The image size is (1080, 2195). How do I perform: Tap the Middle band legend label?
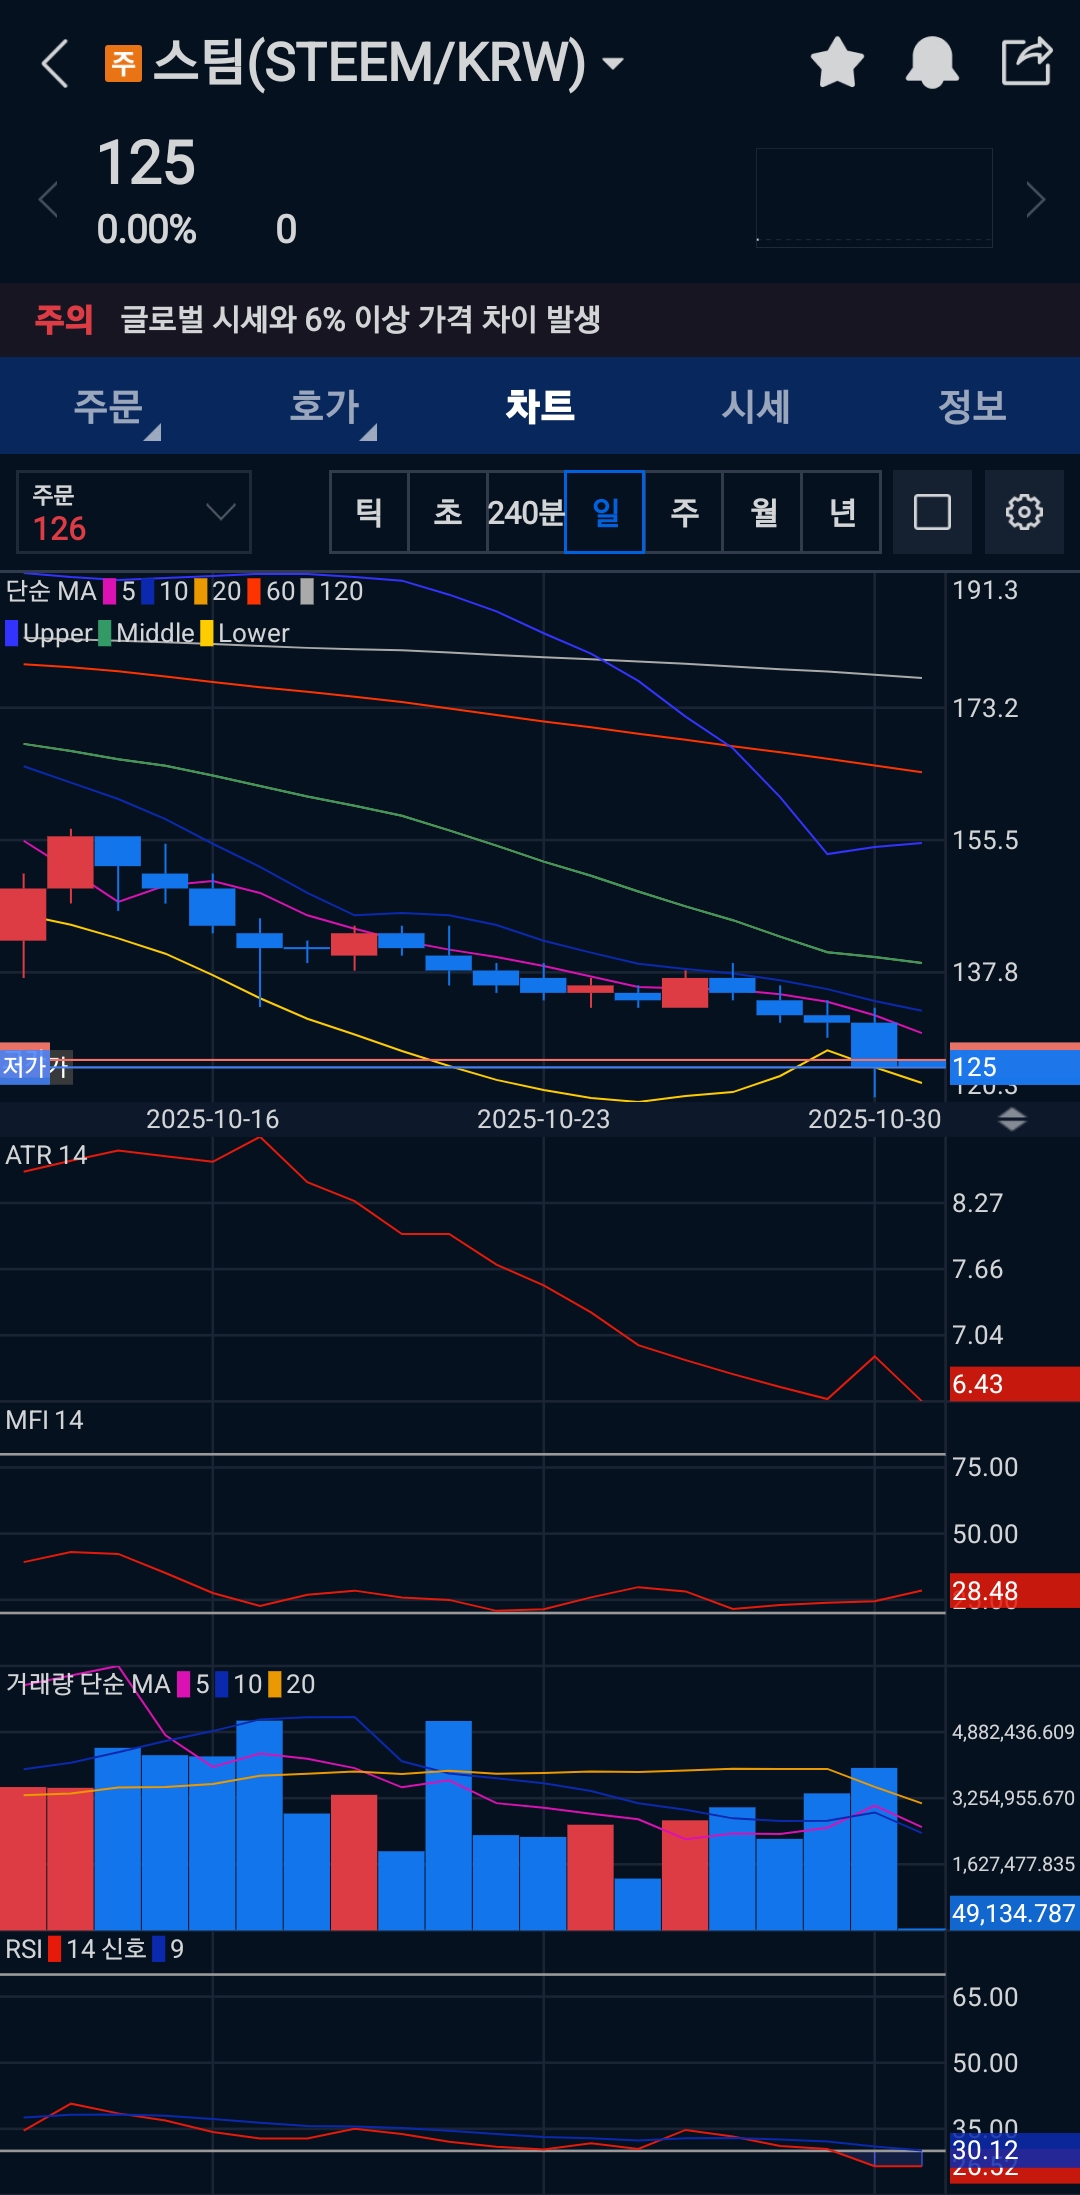click(x=155, y=633)
